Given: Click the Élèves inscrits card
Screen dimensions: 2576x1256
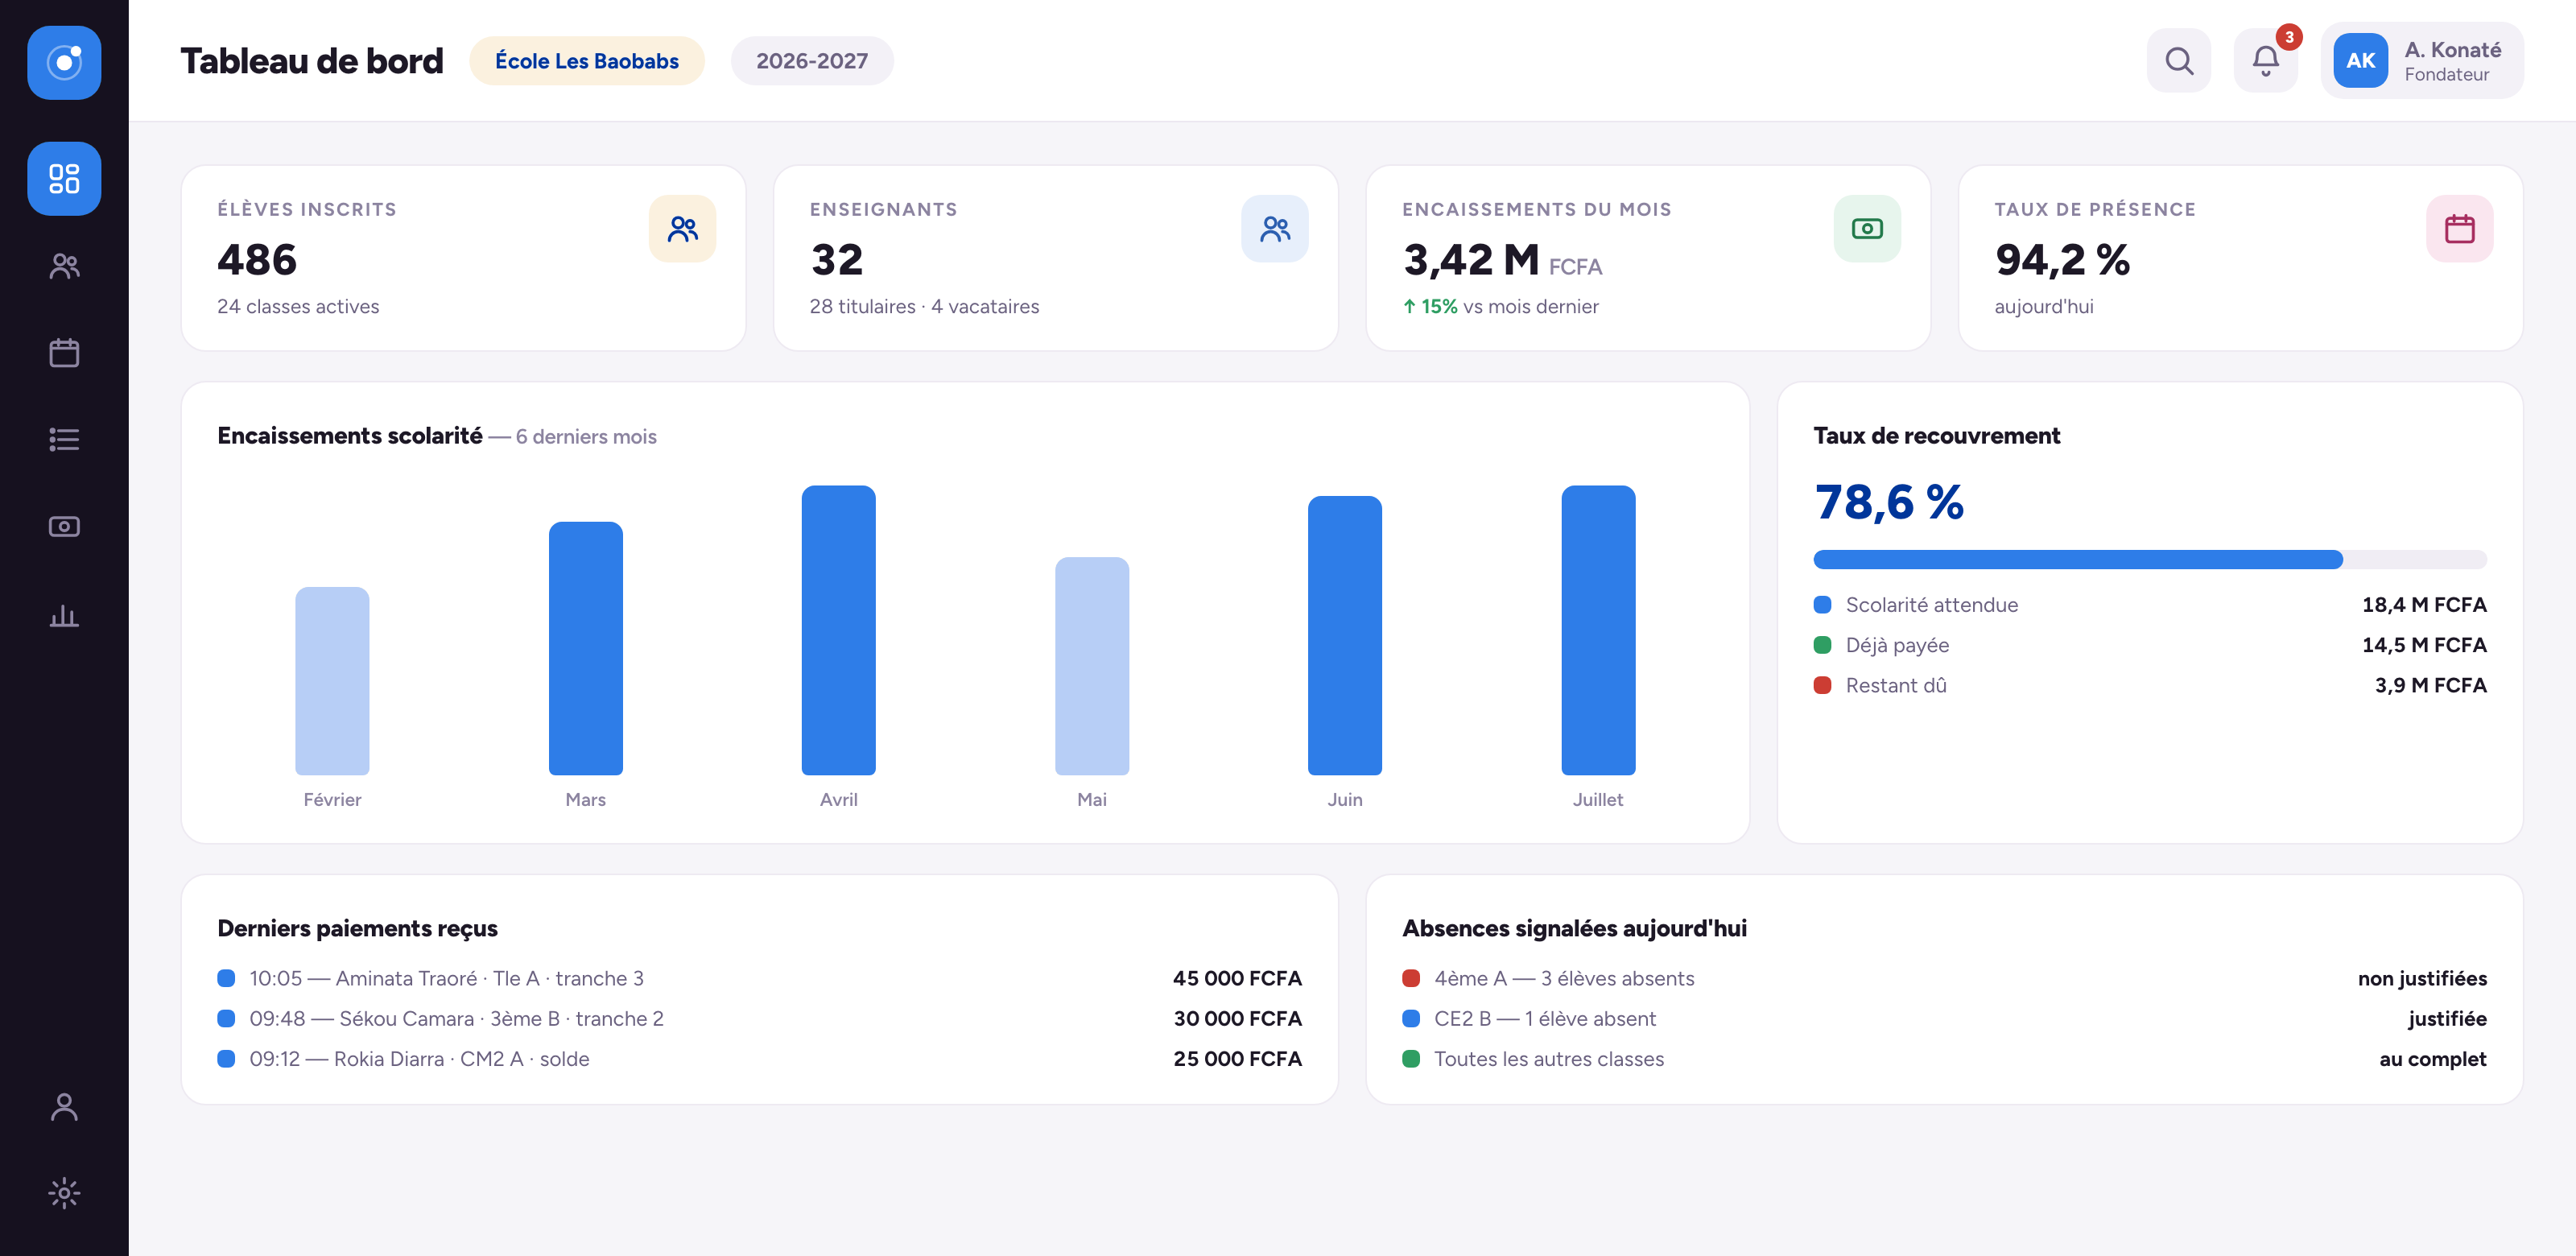Looking at the screenshot, I should [x=463, y=258].
